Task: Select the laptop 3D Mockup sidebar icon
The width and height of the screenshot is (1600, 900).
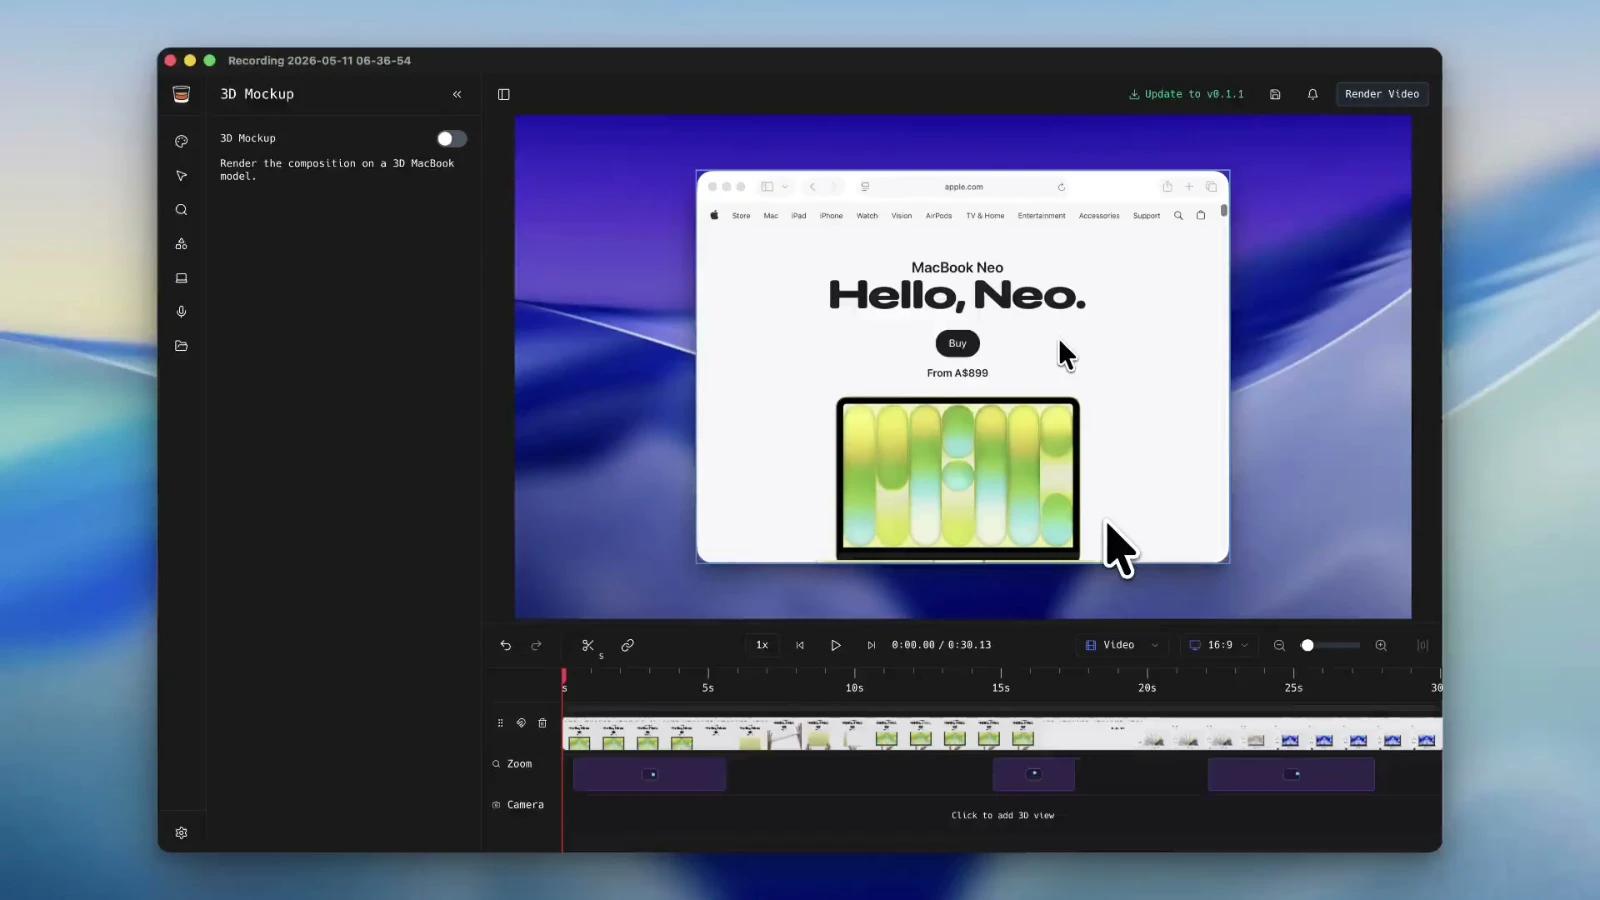Action: point(181,278)
